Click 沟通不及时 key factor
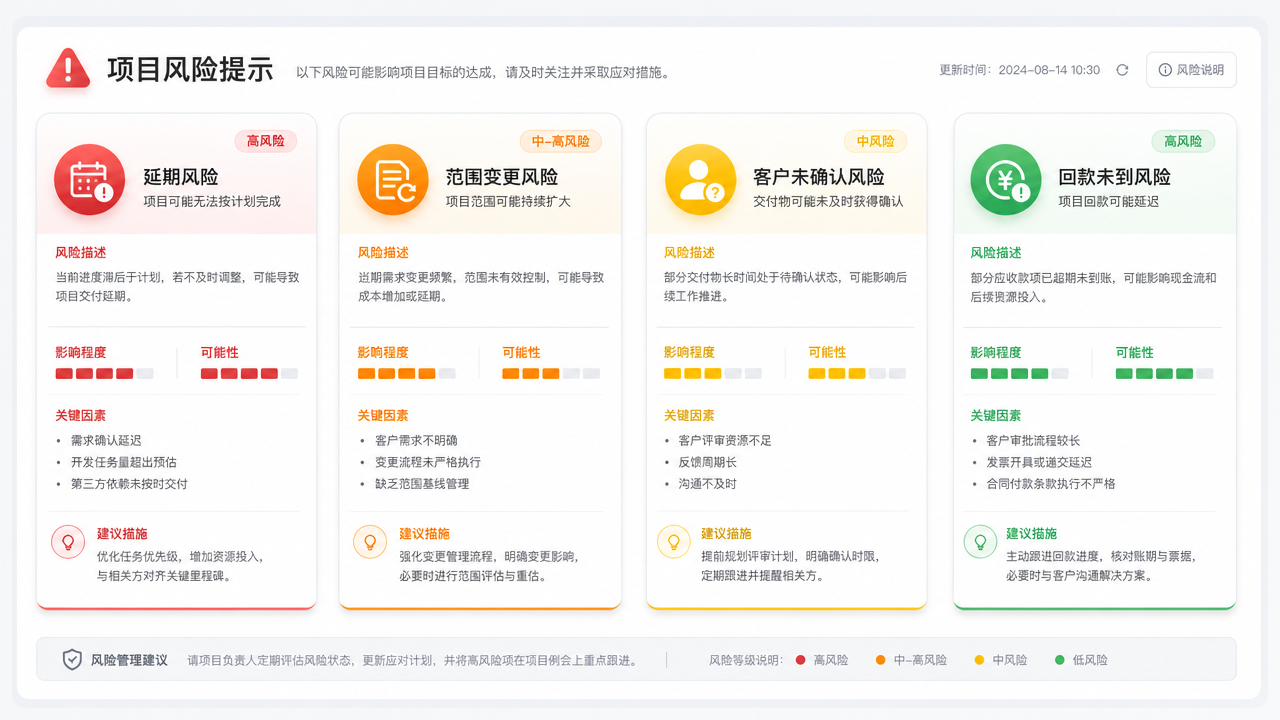Image resolution: width=1280 pixels, height=720 pixels. (707, 484)
